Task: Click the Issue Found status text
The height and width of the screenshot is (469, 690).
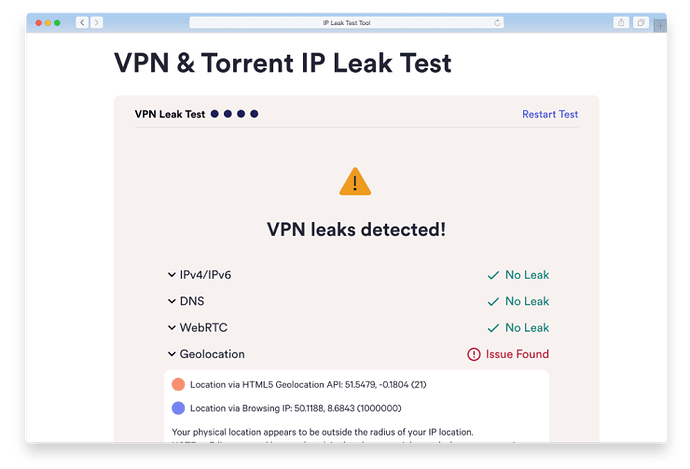Action: click(517, 354)
